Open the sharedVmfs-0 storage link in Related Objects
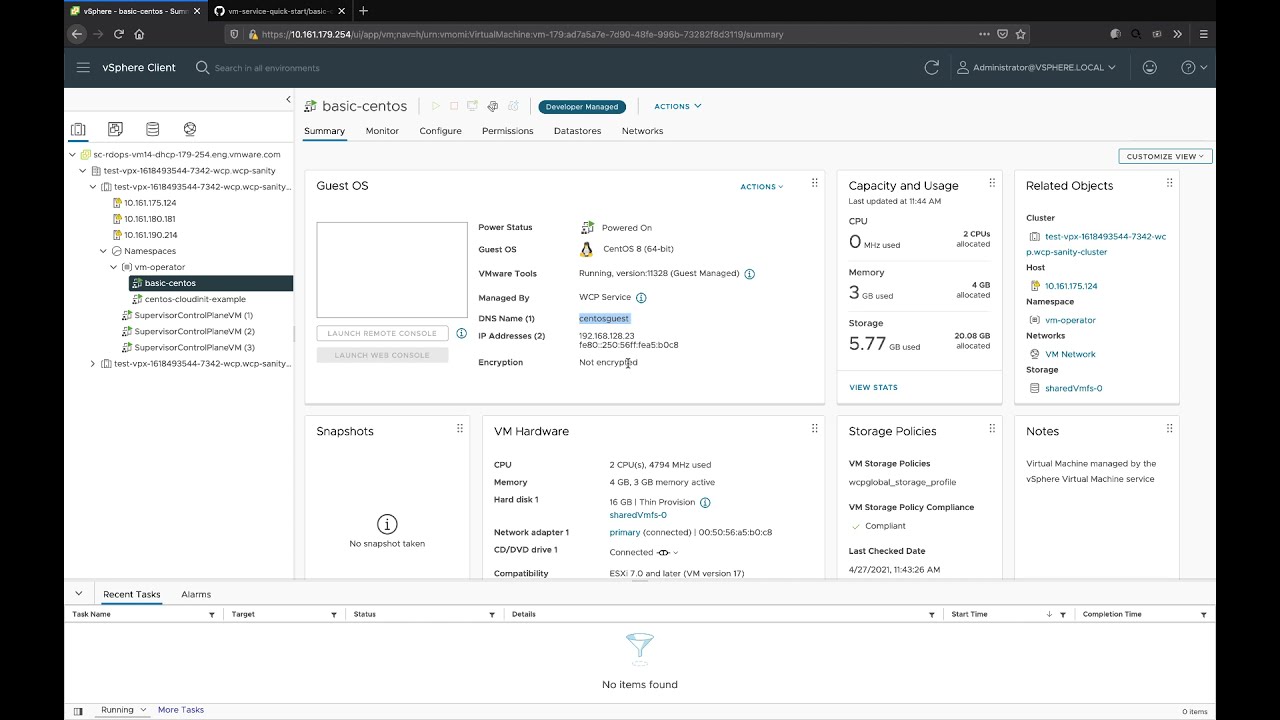The image size is (1280, 720). [1073, 388]
